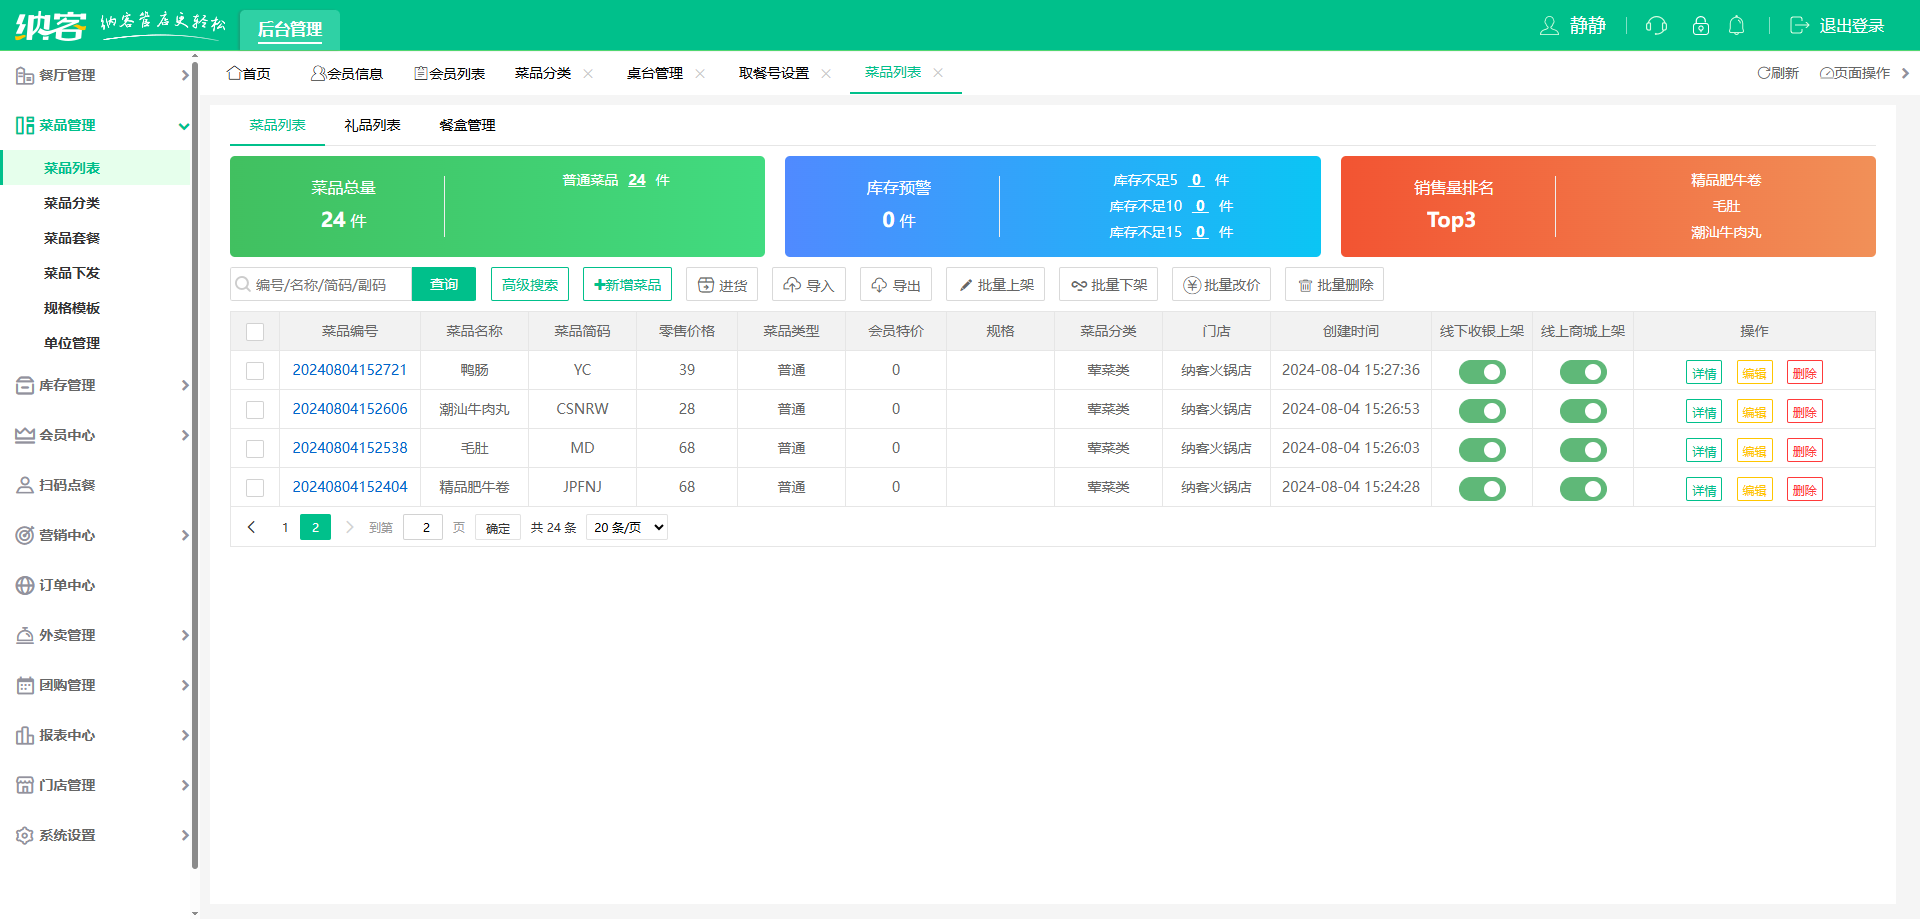This screenshot has height=919, width=1920.
Task: Click the 新增菜品 button
Action: pos(627,284)
